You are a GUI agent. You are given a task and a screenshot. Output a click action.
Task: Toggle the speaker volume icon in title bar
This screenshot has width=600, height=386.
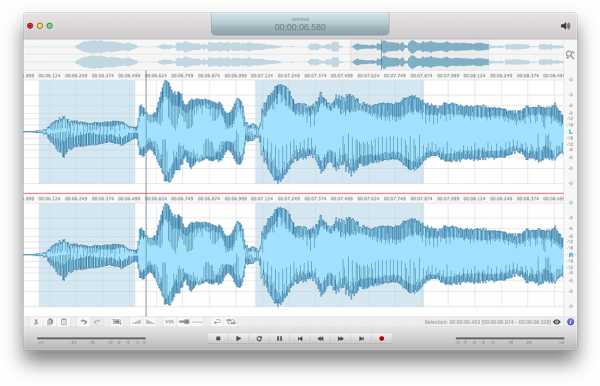coord(566,26)
